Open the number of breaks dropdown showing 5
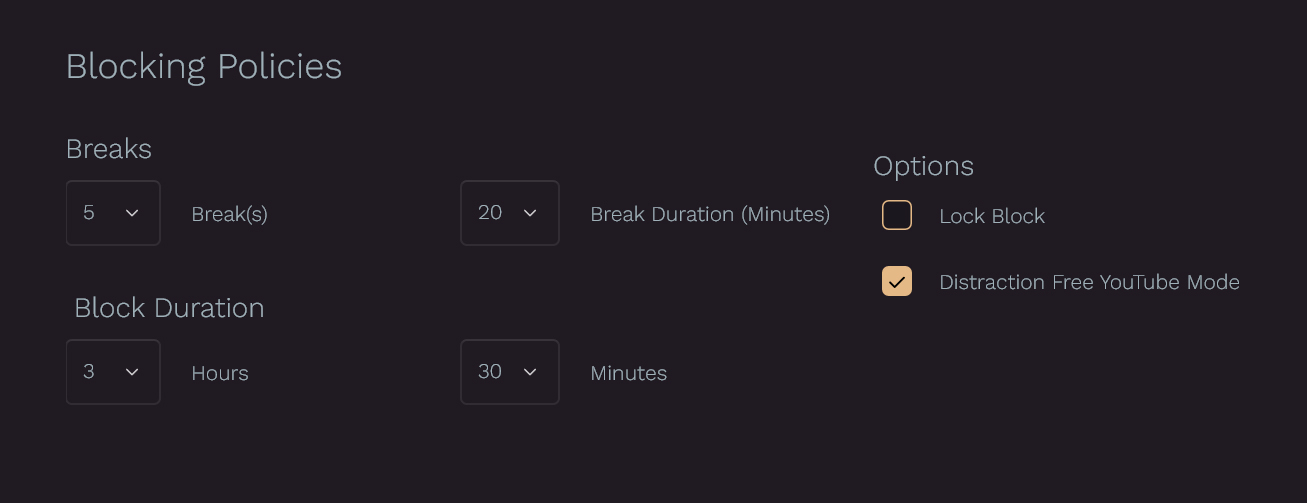1307x503 pixels. 113,213
